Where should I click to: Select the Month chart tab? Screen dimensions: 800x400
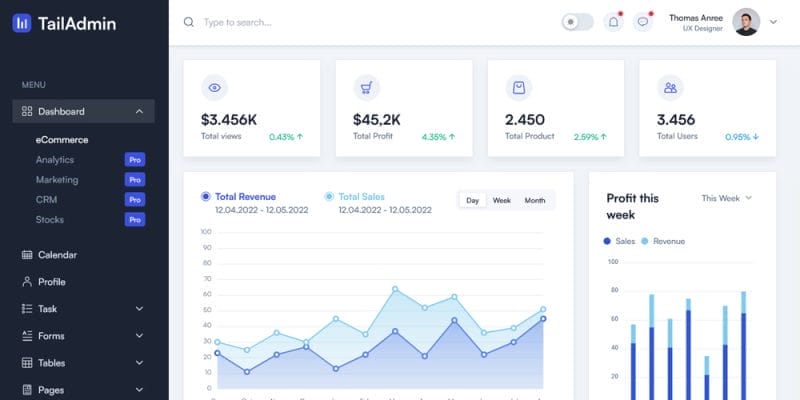coord(535,201)
